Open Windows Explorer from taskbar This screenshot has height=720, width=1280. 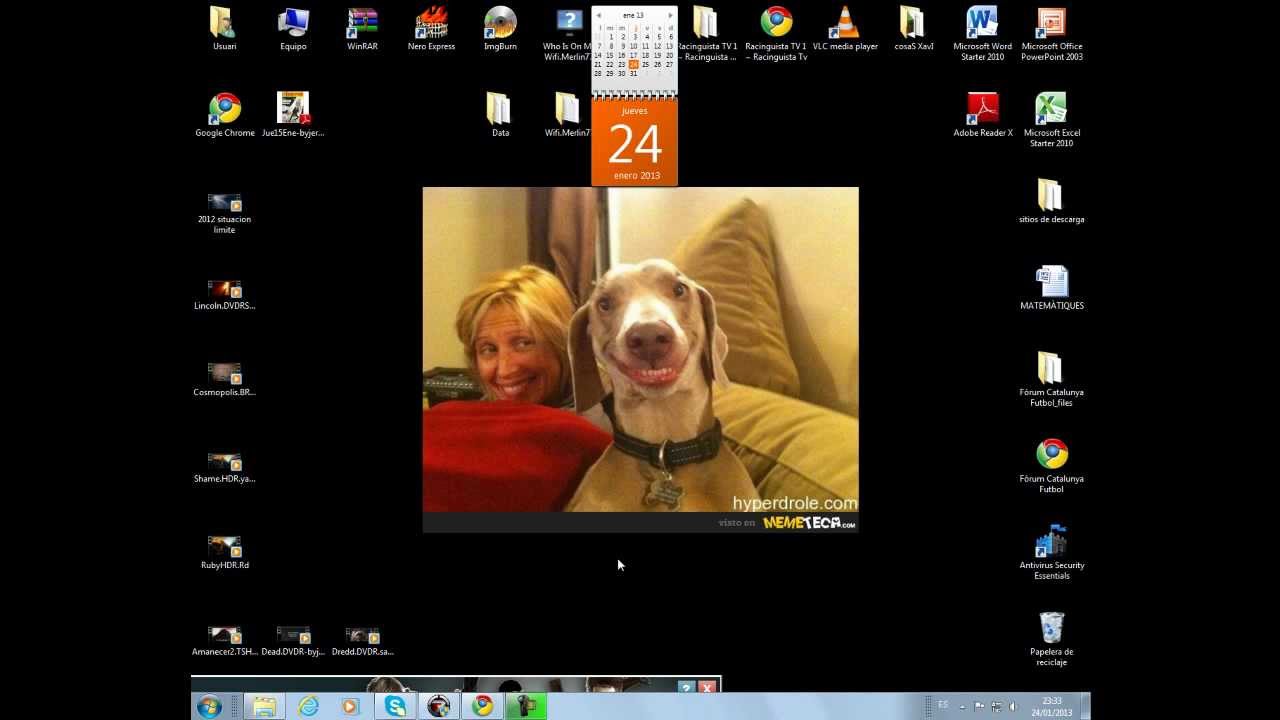tap(264, 706)
